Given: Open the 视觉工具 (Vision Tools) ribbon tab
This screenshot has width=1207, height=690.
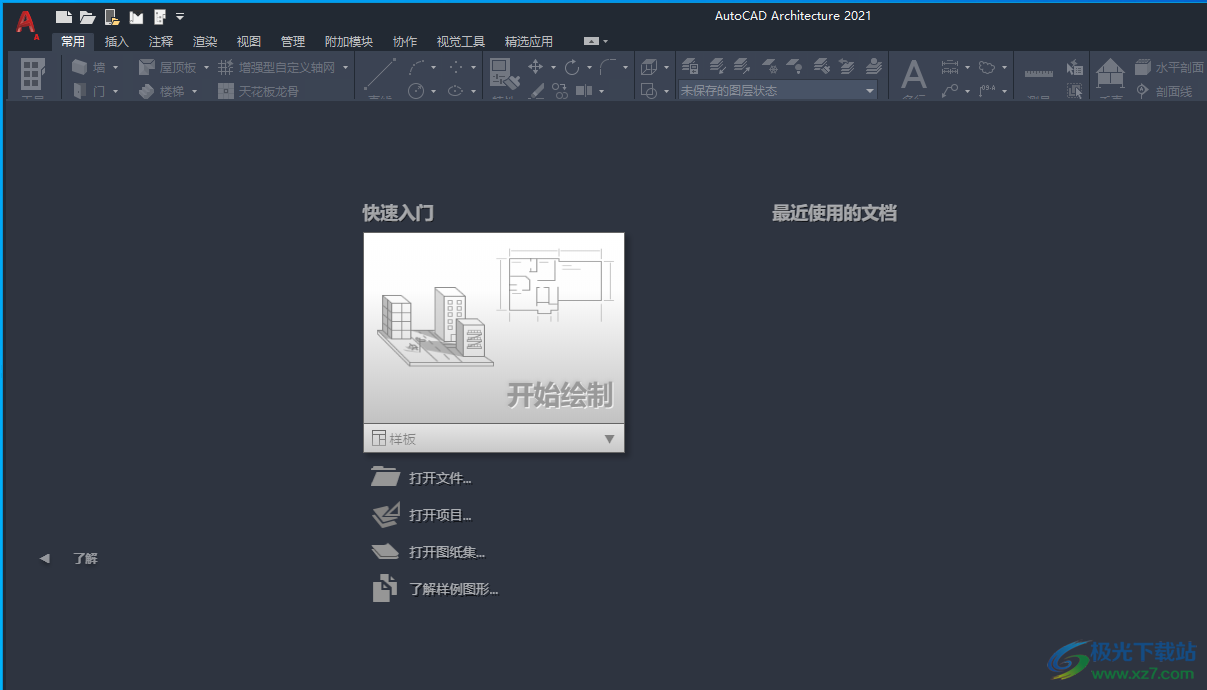Looking at the screenshot, I should 461,41.
